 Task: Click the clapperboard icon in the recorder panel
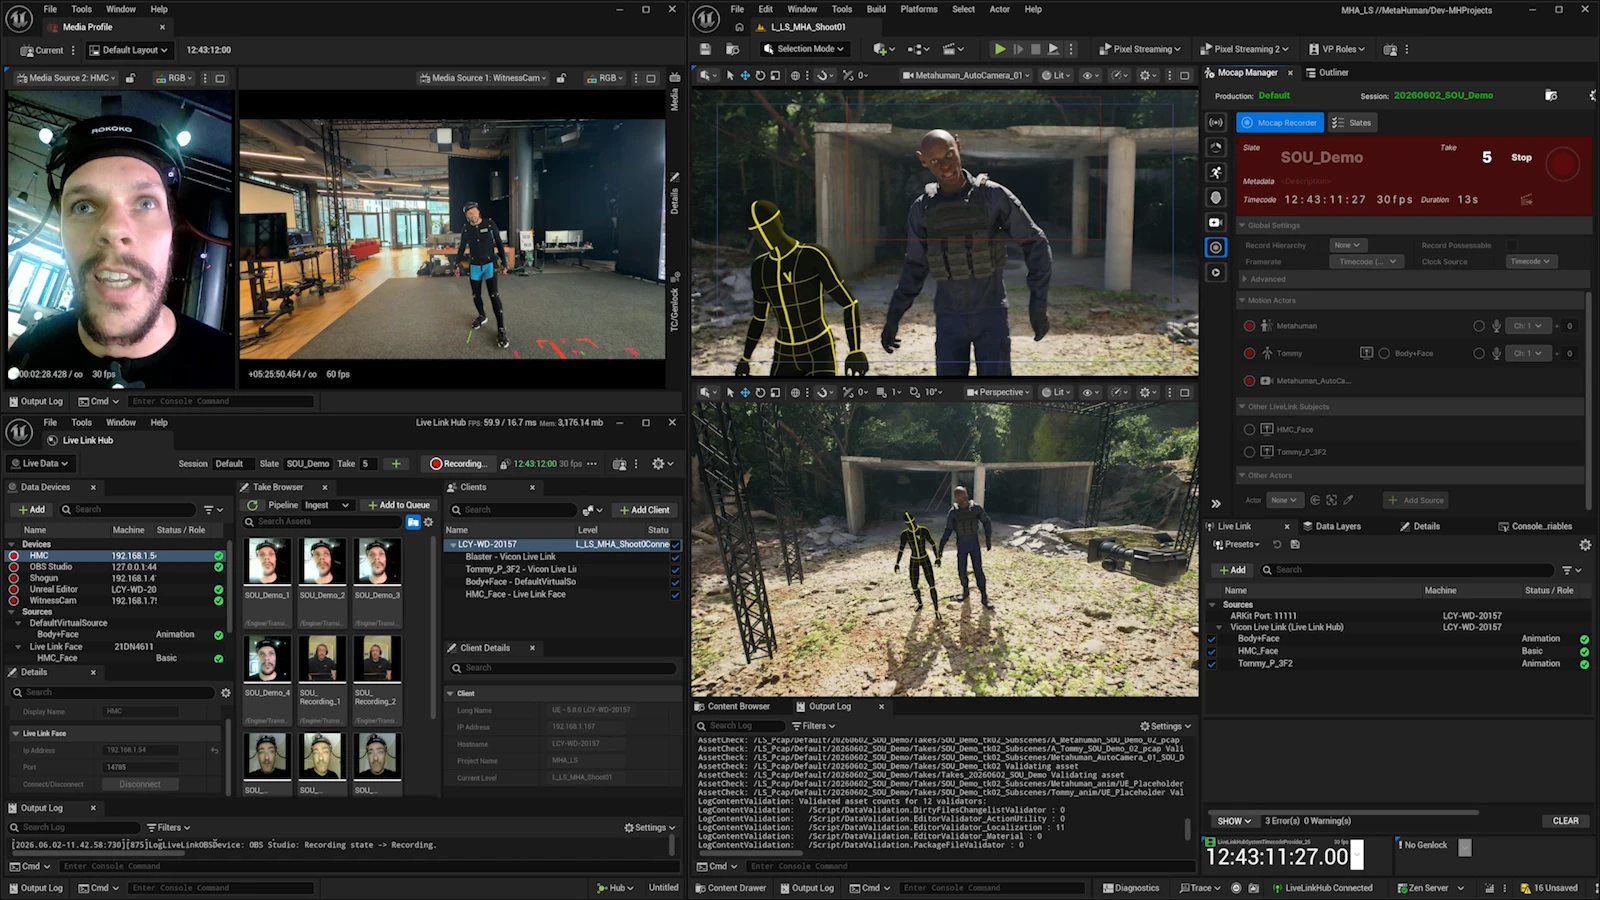[x=1526, y=200]
